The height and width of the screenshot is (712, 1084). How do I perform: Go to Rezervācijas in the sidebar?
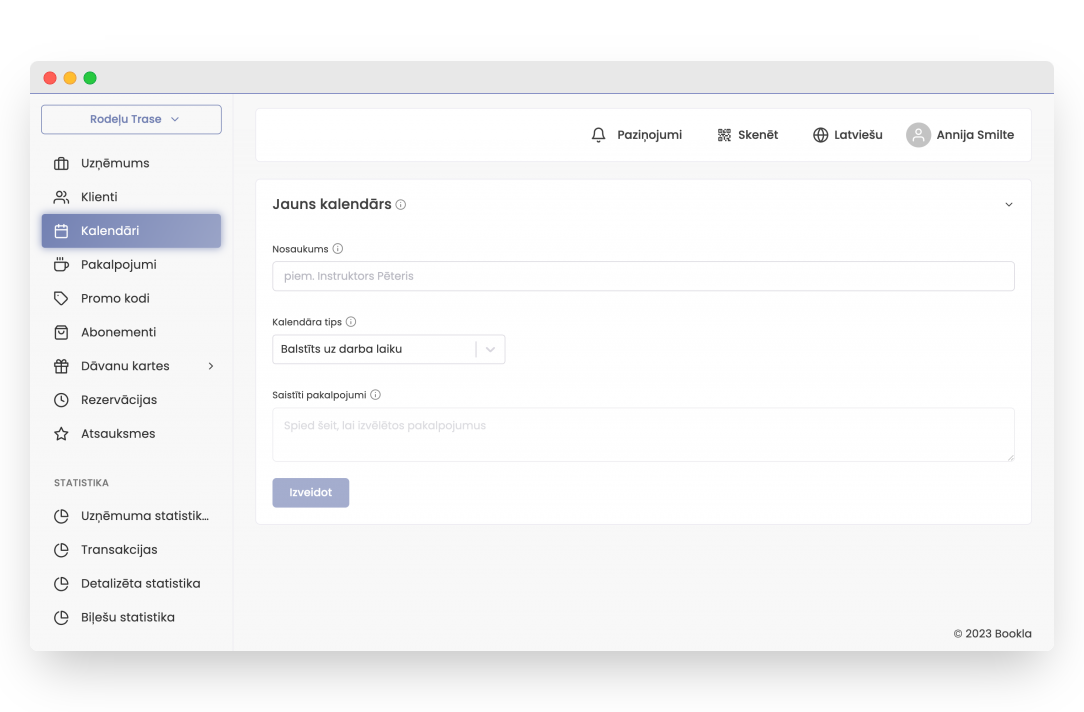(x=118, y=400)
